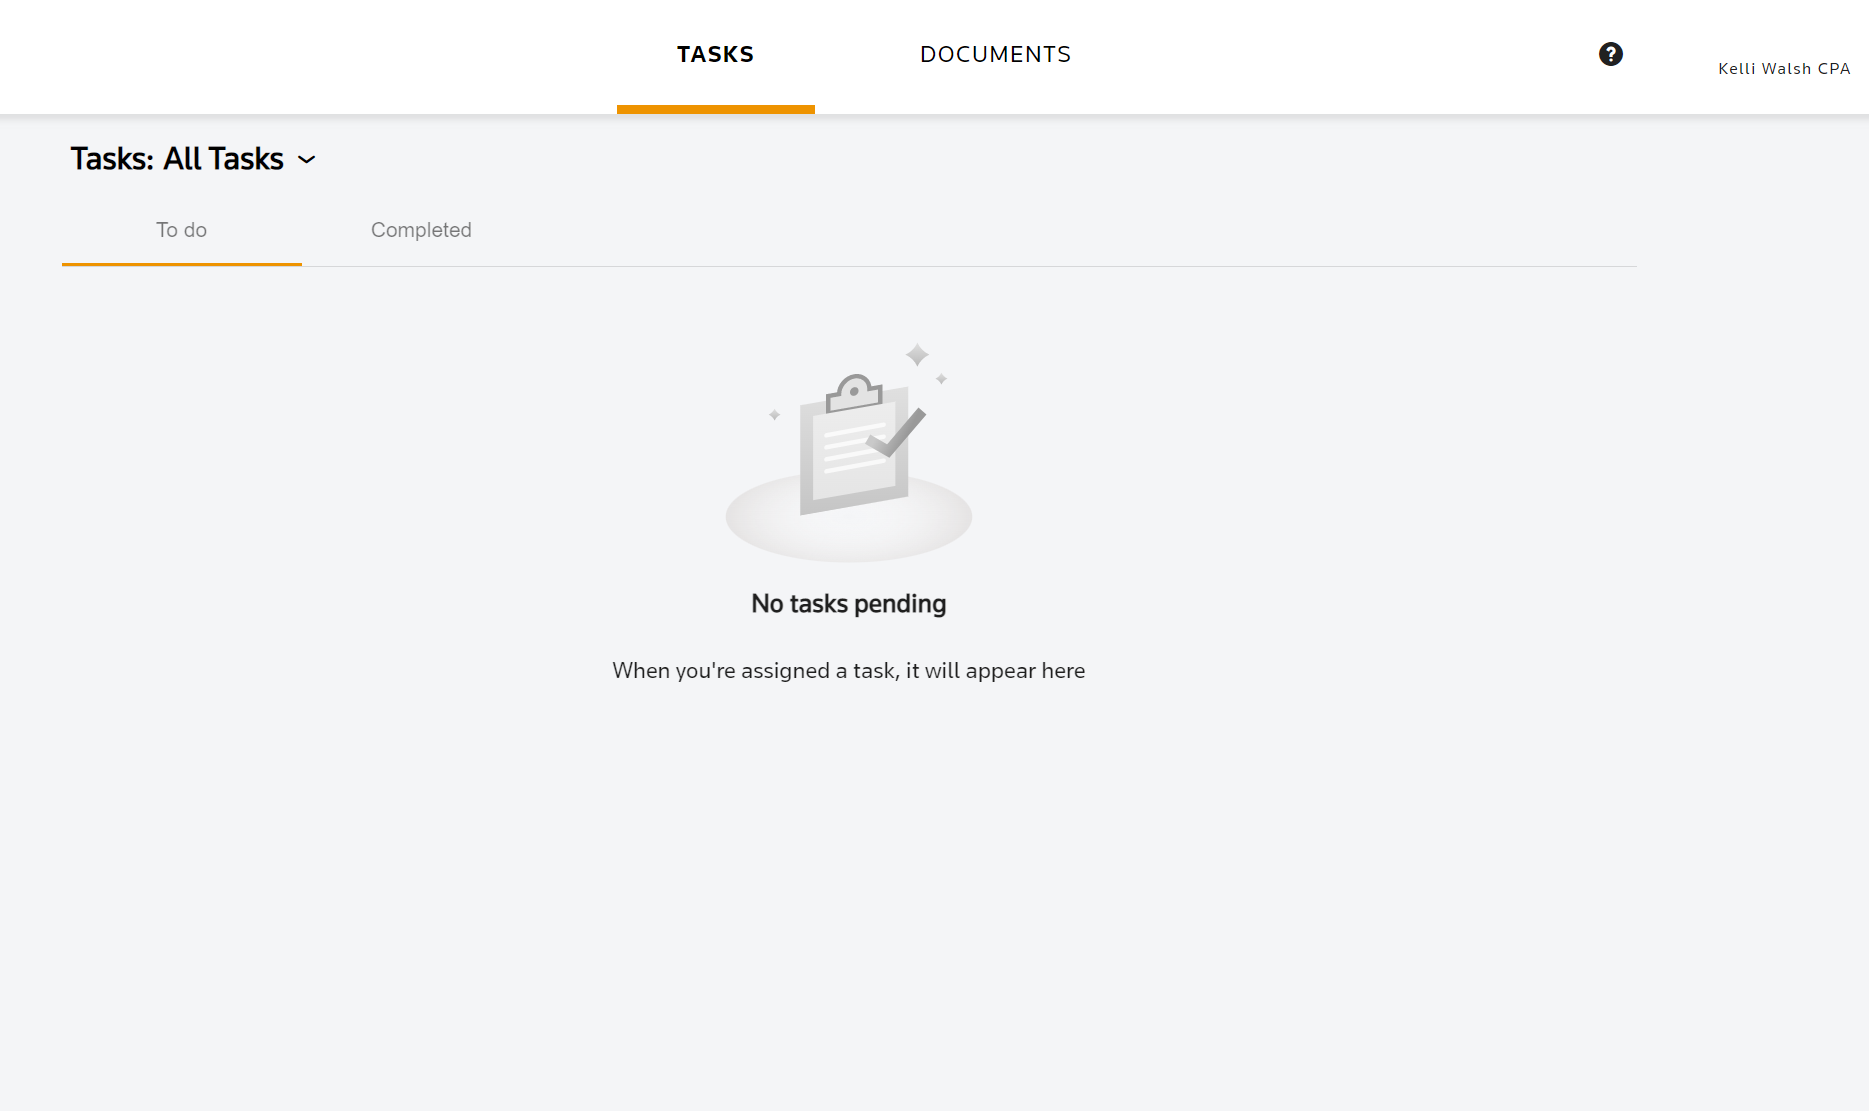
Task: Click the small sparkle left of the clipboard
Action: (x=774, y=415)
